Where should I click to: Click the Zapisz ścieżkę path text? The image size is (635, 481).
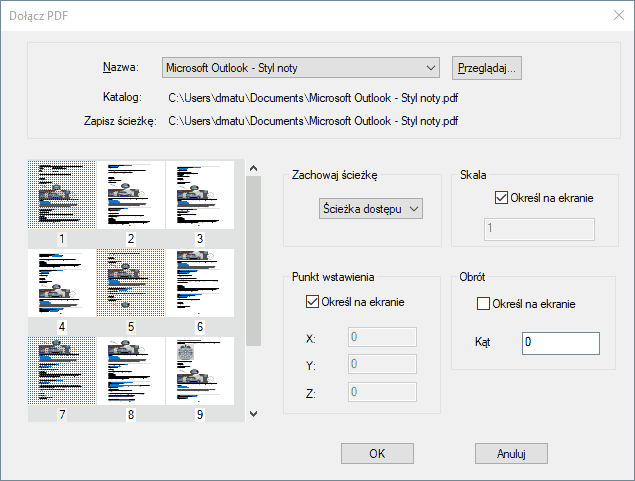tap(313, 121)
